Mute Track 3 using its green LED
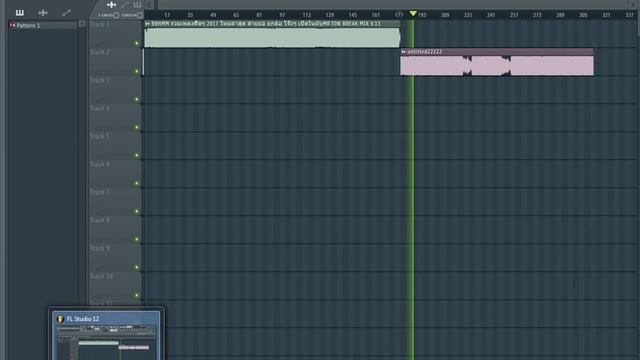Screen dimensions: 640x360 (x=137, y=99)
